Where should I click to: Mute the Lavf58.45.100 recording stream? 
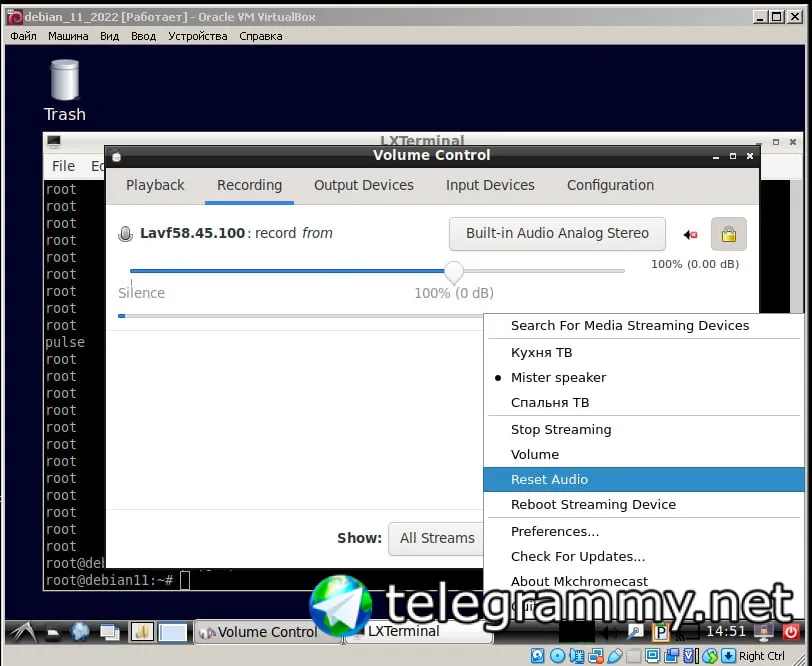click(x=690, y=235)
